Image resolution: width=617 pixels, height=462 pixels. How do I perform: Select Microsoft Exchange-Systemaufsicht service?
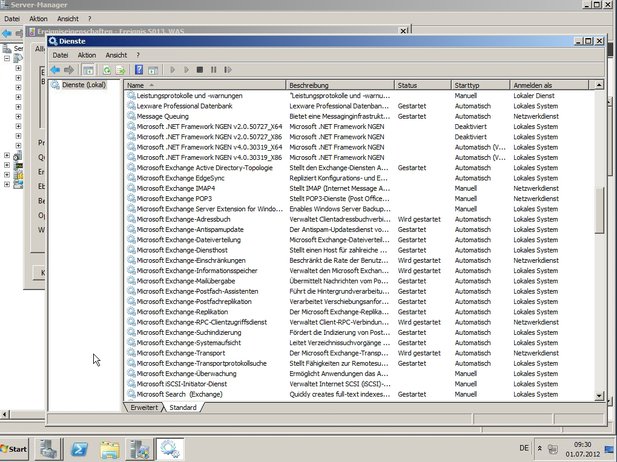tap(188, 343)
